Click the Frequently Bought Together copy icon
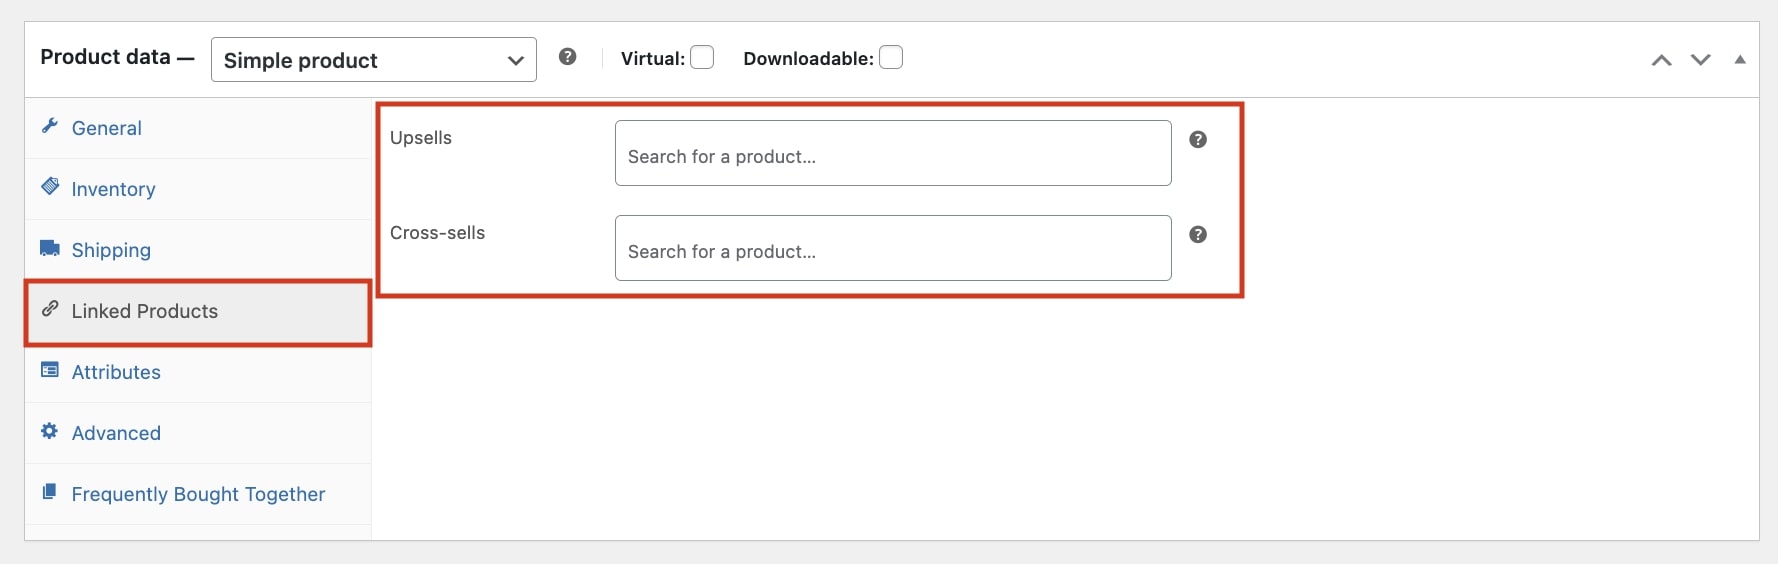The width and height of the screenshot is (1778, 564). pos(49,492)
